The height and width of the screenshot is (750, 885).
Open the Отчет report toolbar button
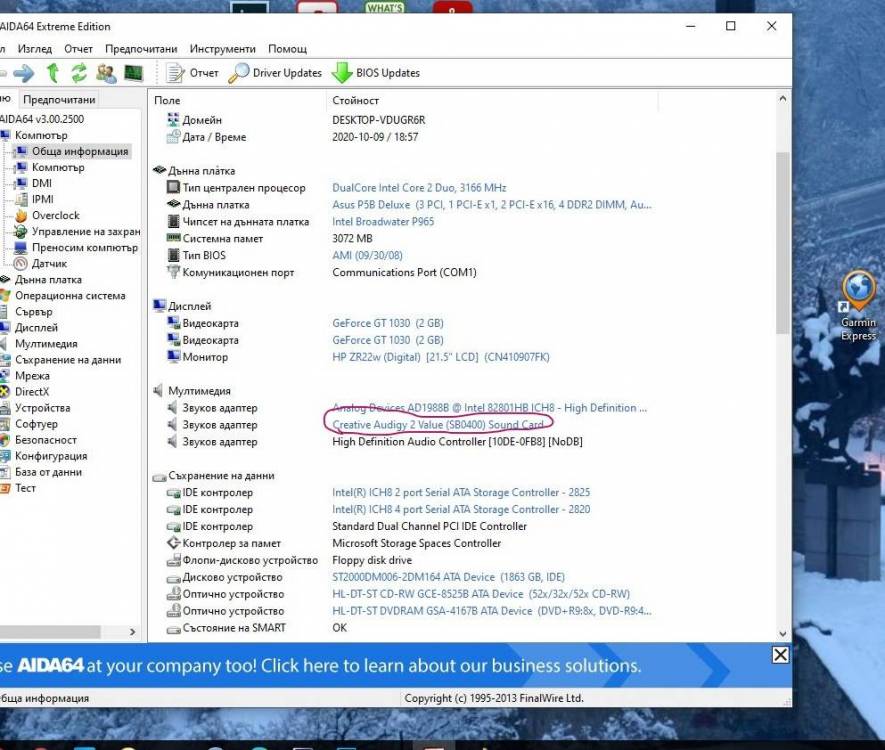click(192, 73)
